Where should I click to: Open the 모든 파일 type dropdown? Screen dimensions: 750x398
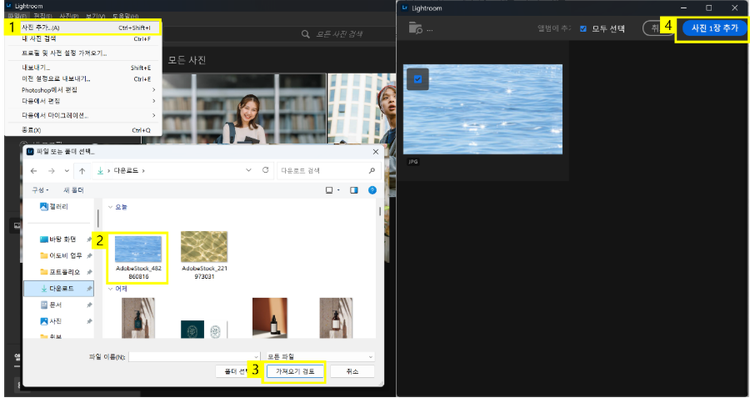coord(320,357)
